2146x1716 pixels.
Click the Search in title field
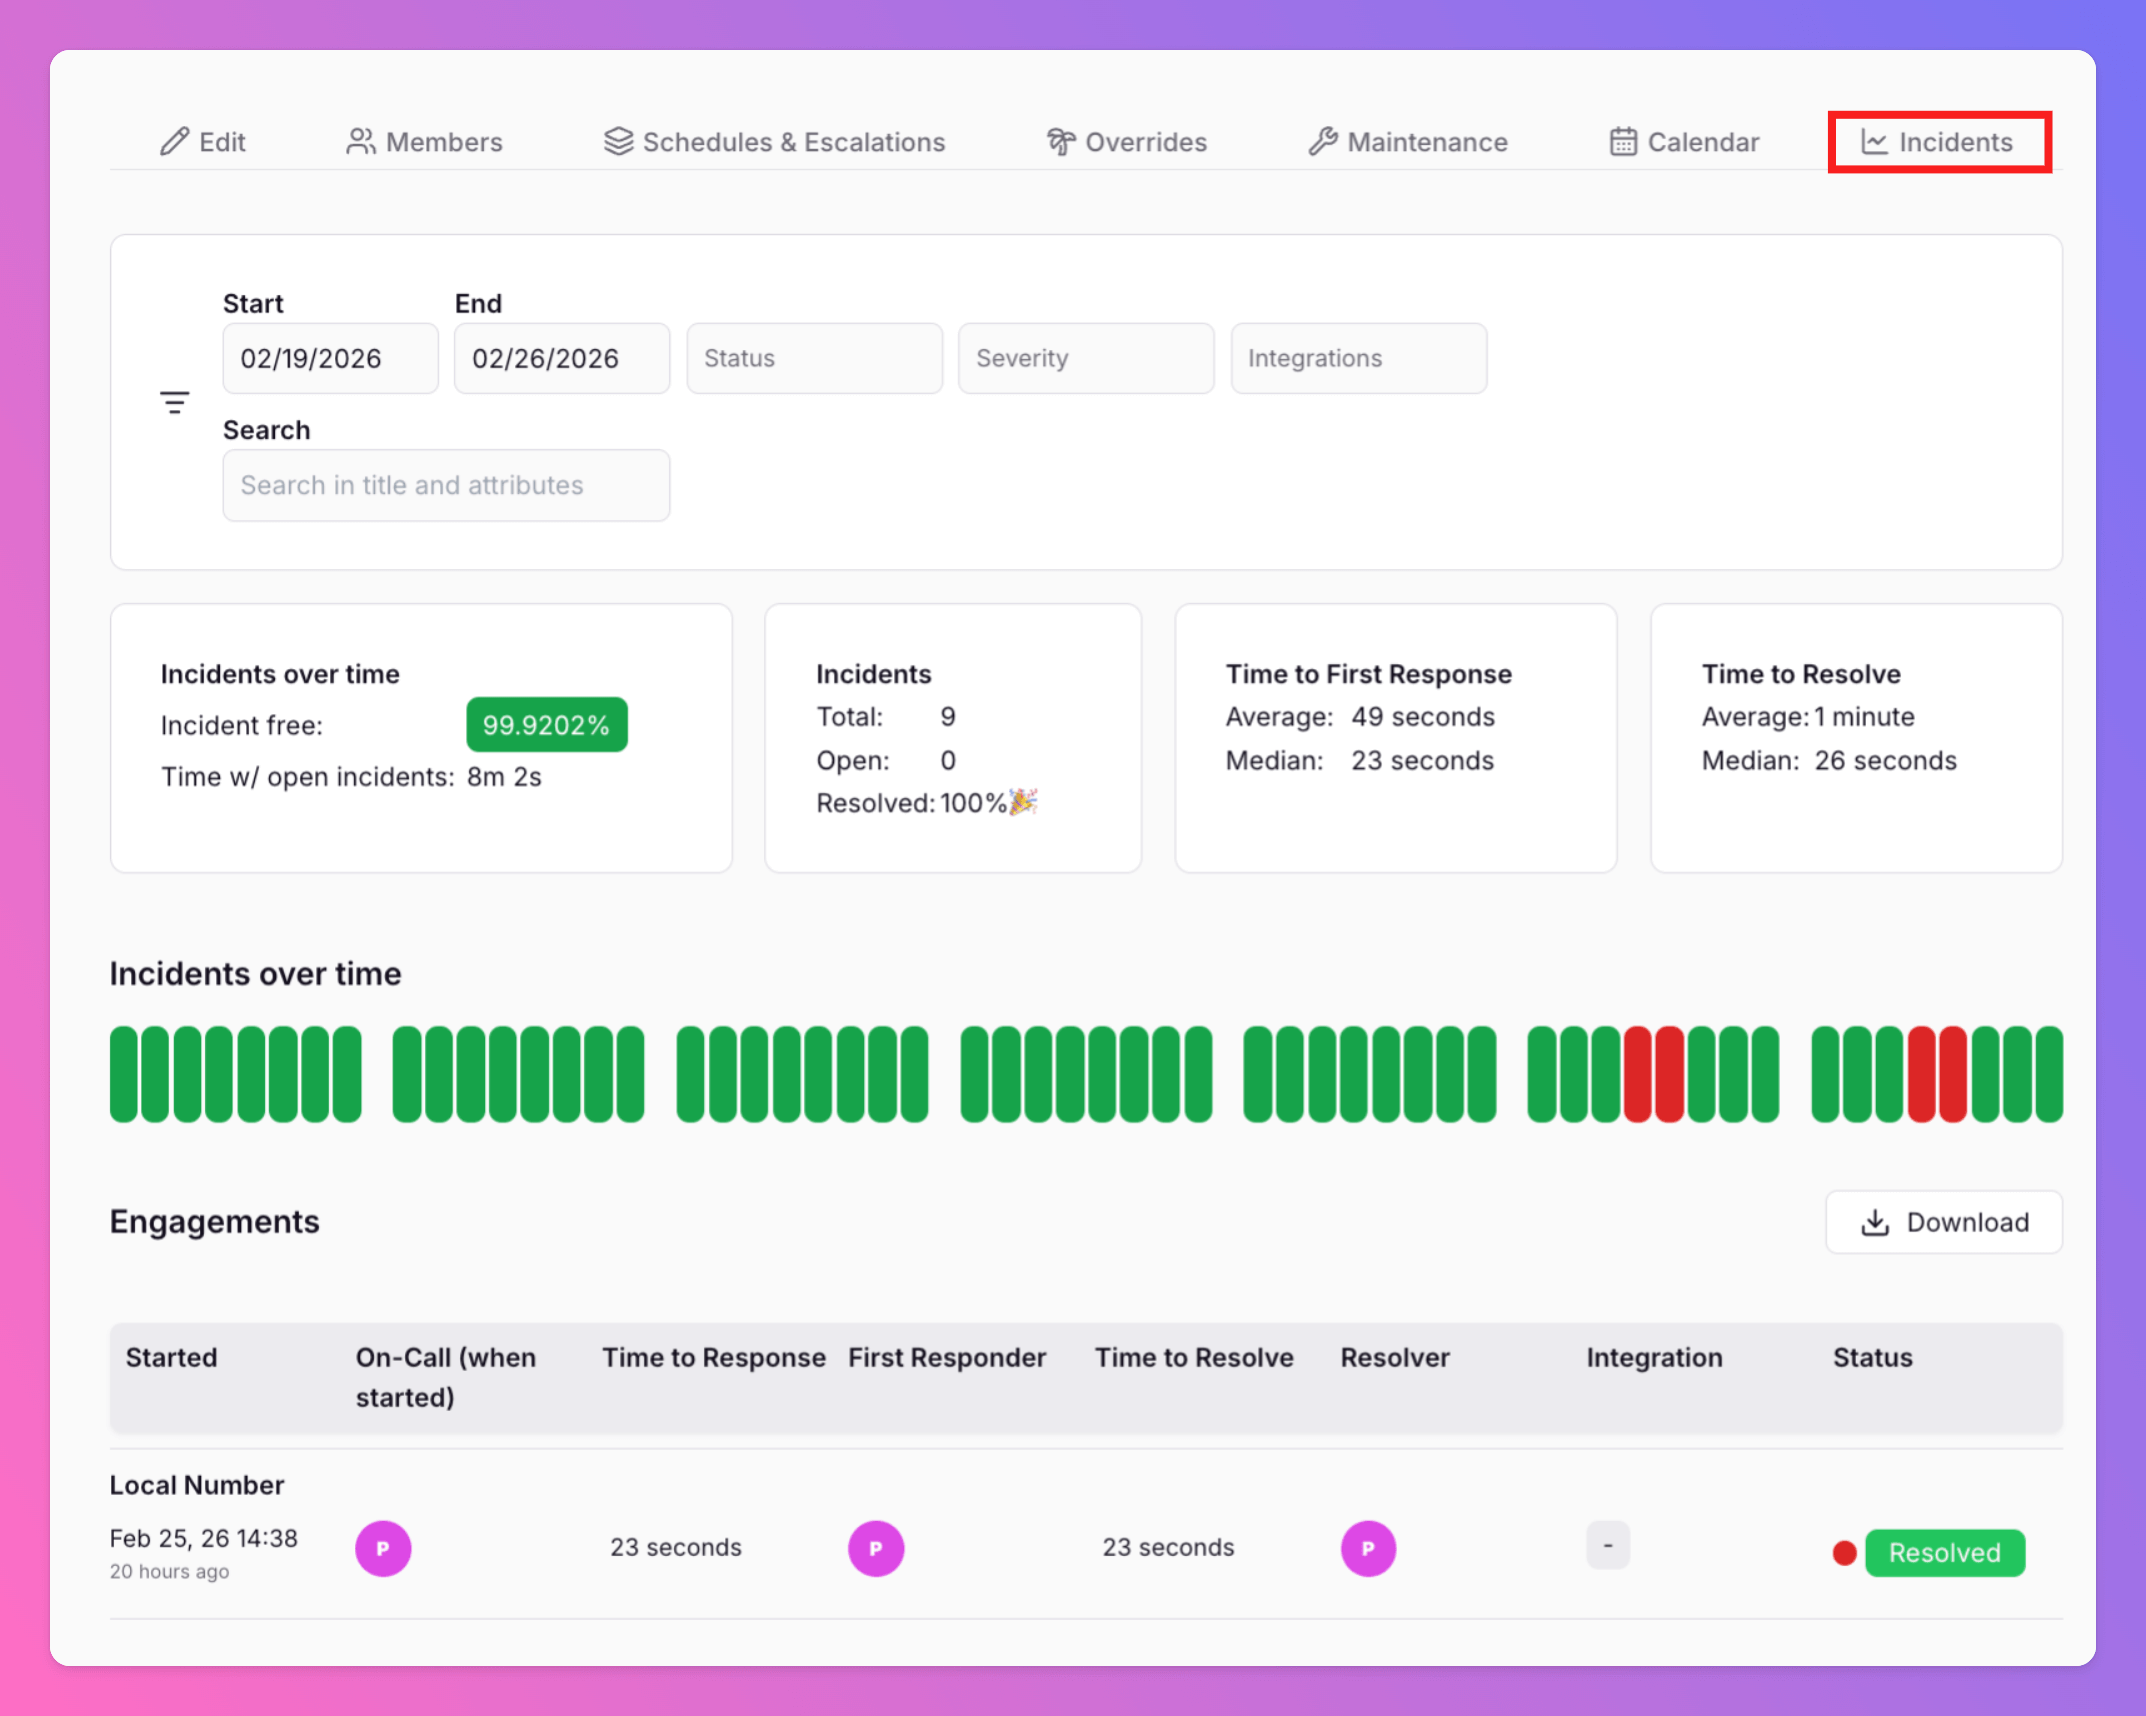(x=446, y=485)
